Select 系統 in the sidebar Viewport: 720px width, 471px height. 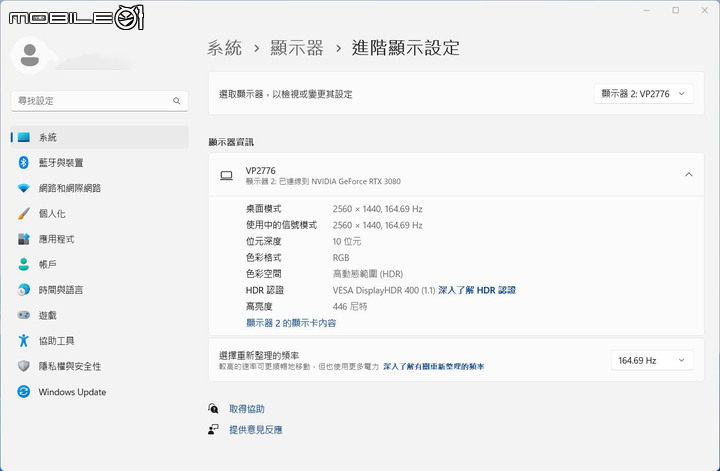pos(100,137)
